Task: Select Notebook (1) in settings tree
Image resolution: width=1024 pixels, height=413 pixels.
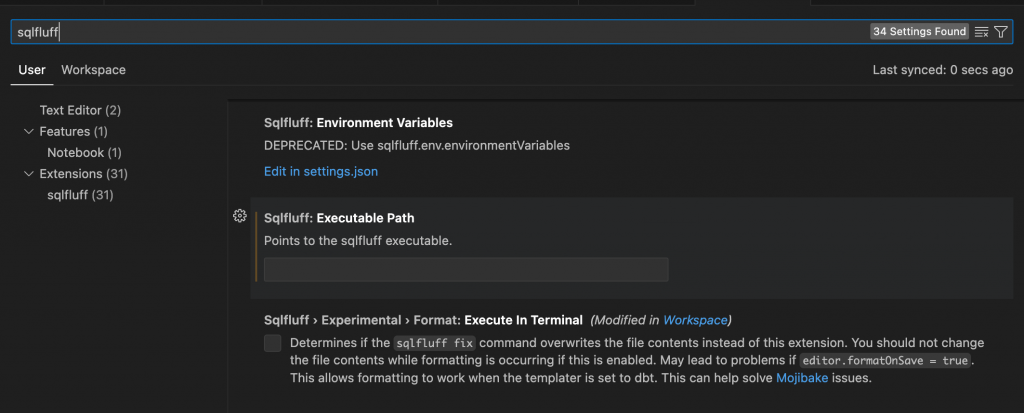Action: tap(84, 153)
